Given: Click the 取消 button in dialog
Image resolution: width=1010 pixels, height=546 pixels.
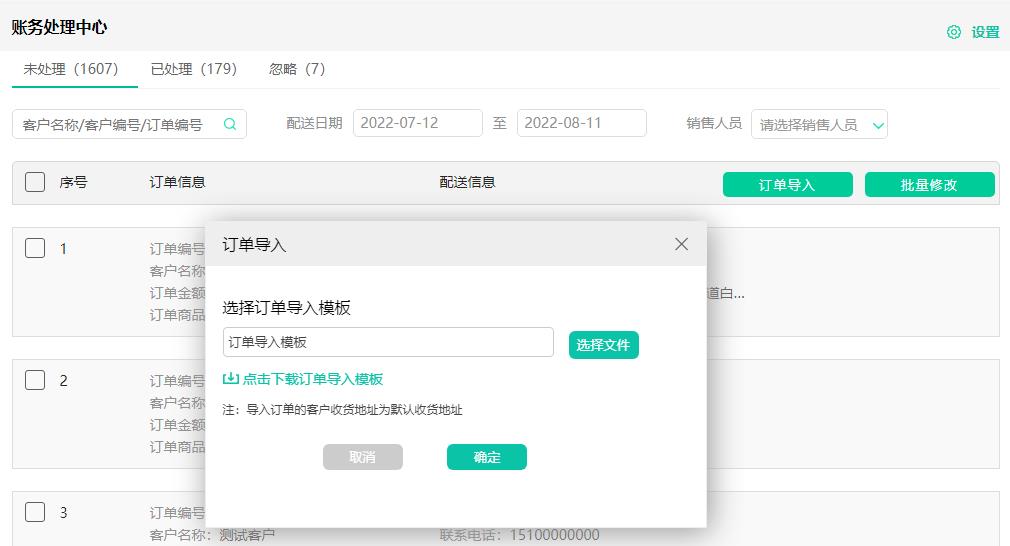Looking at the screenshot, I should pos(363,457).
